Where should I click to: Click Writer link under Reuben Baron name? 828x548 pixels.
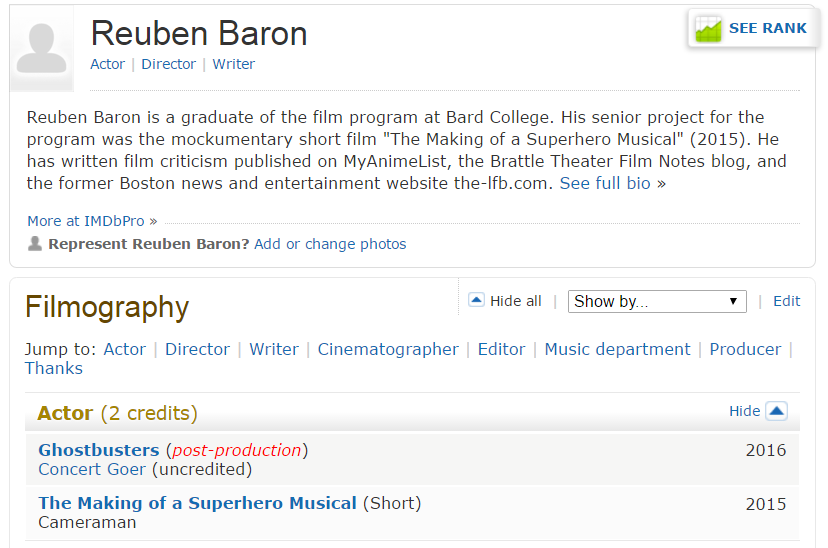[x=233, y=64]
